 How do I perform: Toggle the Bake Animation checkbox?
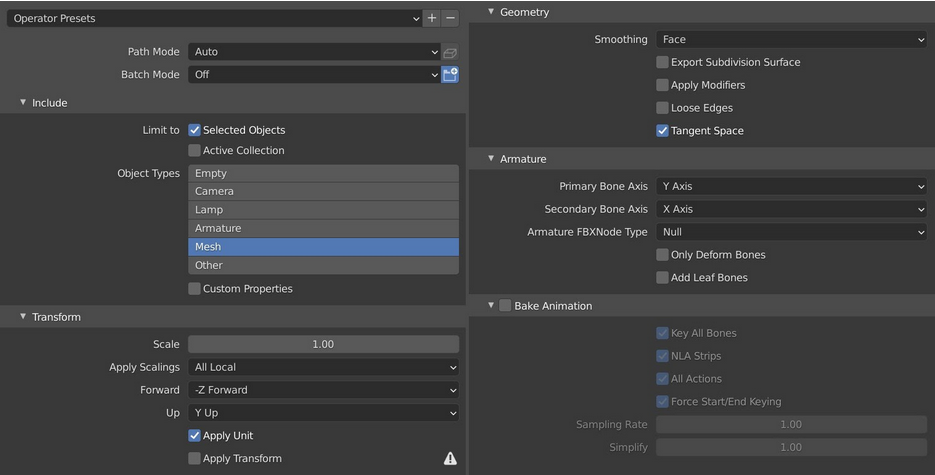click(x=505, y=306)
